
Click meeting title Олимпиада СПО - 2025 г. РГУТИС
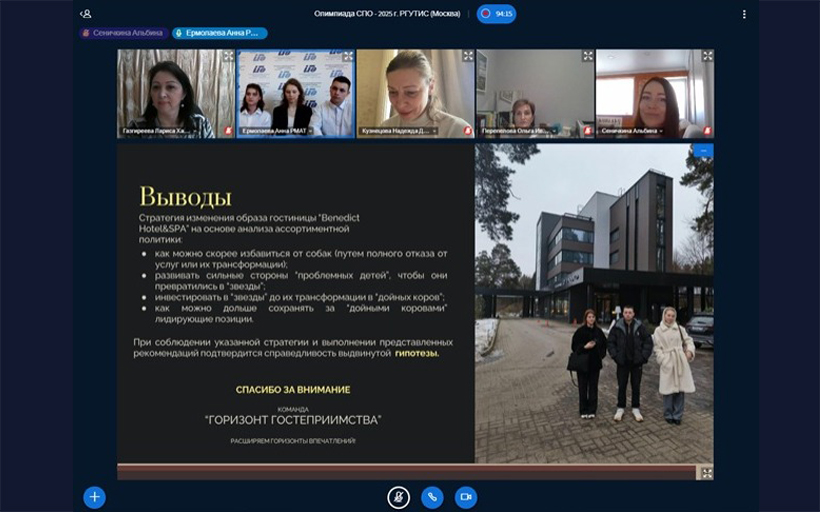click(387, 14)
